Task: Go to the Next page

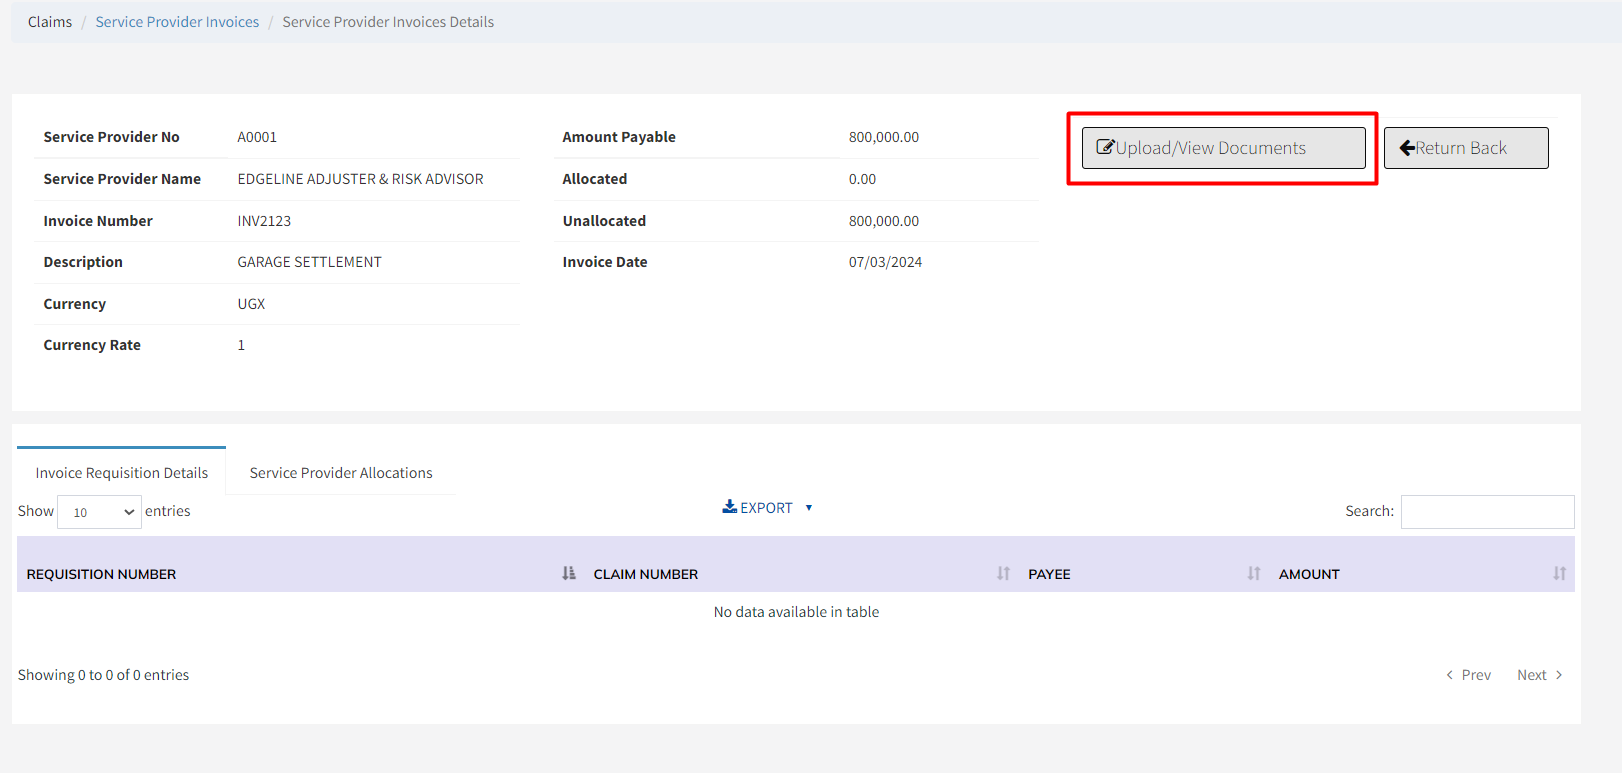Action: [x=1538, y=675]
